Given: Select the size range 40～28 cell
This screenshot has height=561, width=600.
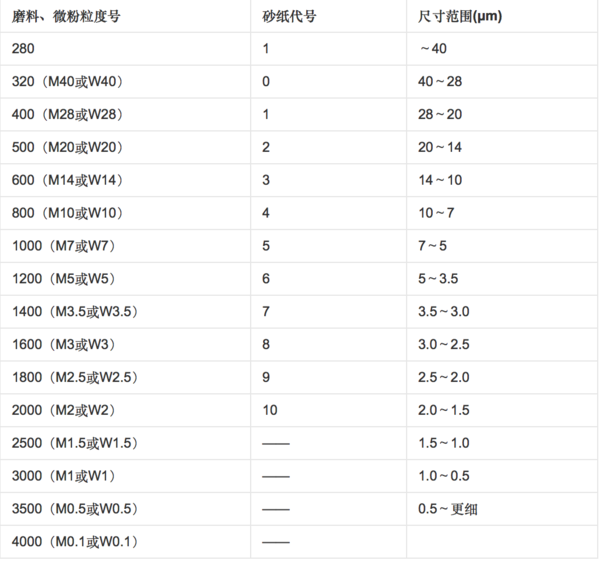Looking at the screenshot, I should [x=441, y=81].
